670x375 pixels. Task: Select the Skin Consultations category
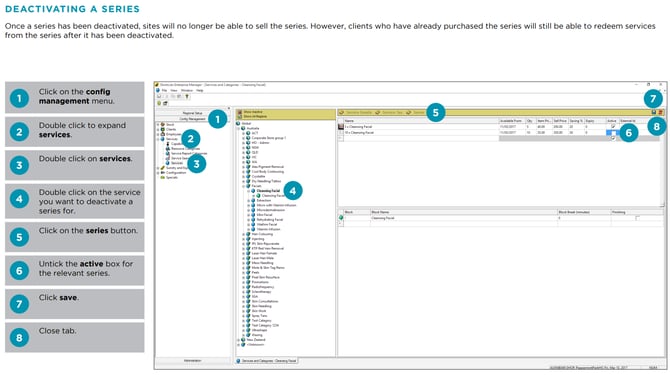265,301
